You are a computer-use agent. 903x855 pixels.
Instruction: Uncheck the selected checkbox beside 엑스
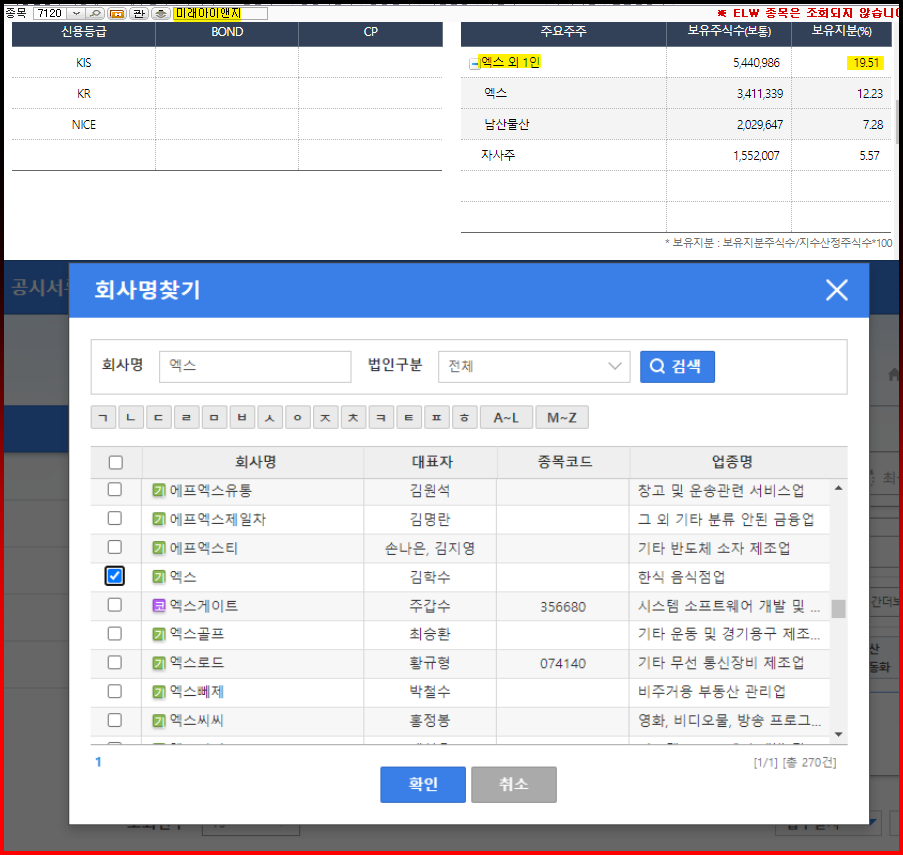pos(115,577)
